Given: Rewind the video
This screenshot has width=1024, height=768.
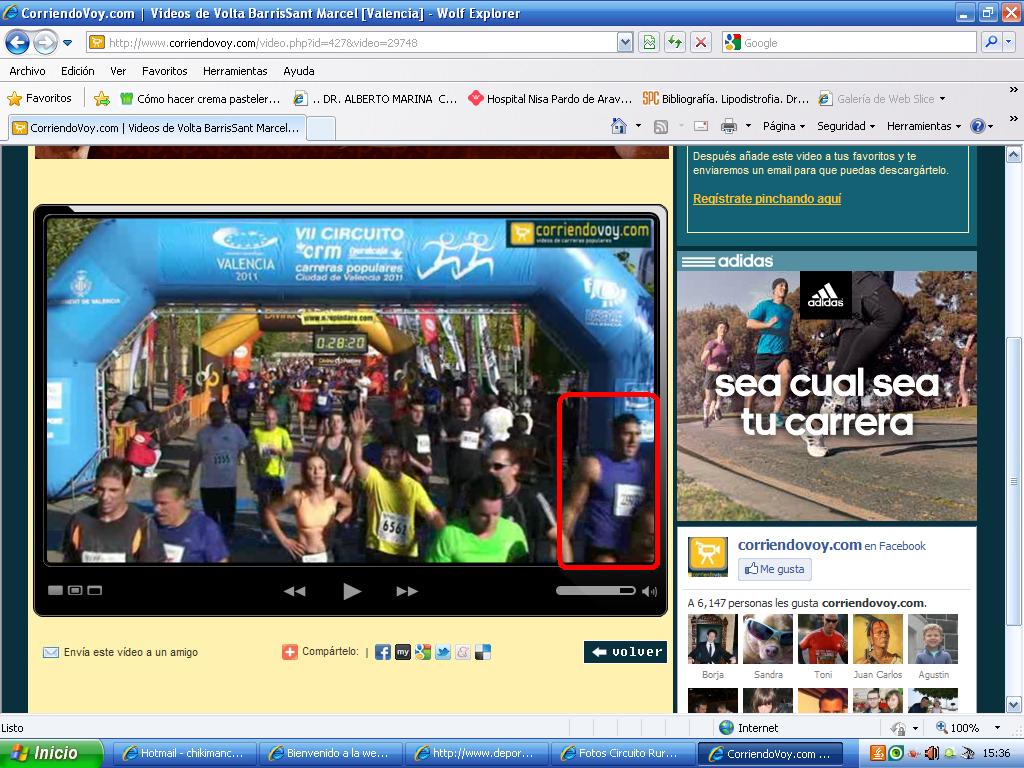Looking at the screenshot, I should (295, 591).
